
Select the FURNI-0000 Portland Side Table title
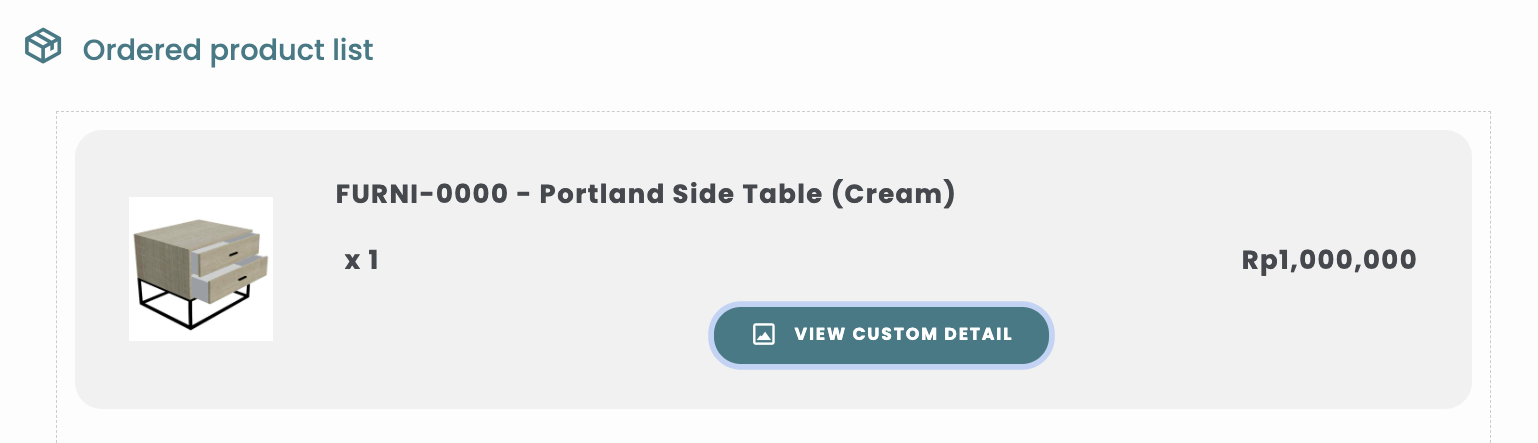(645, 194)
